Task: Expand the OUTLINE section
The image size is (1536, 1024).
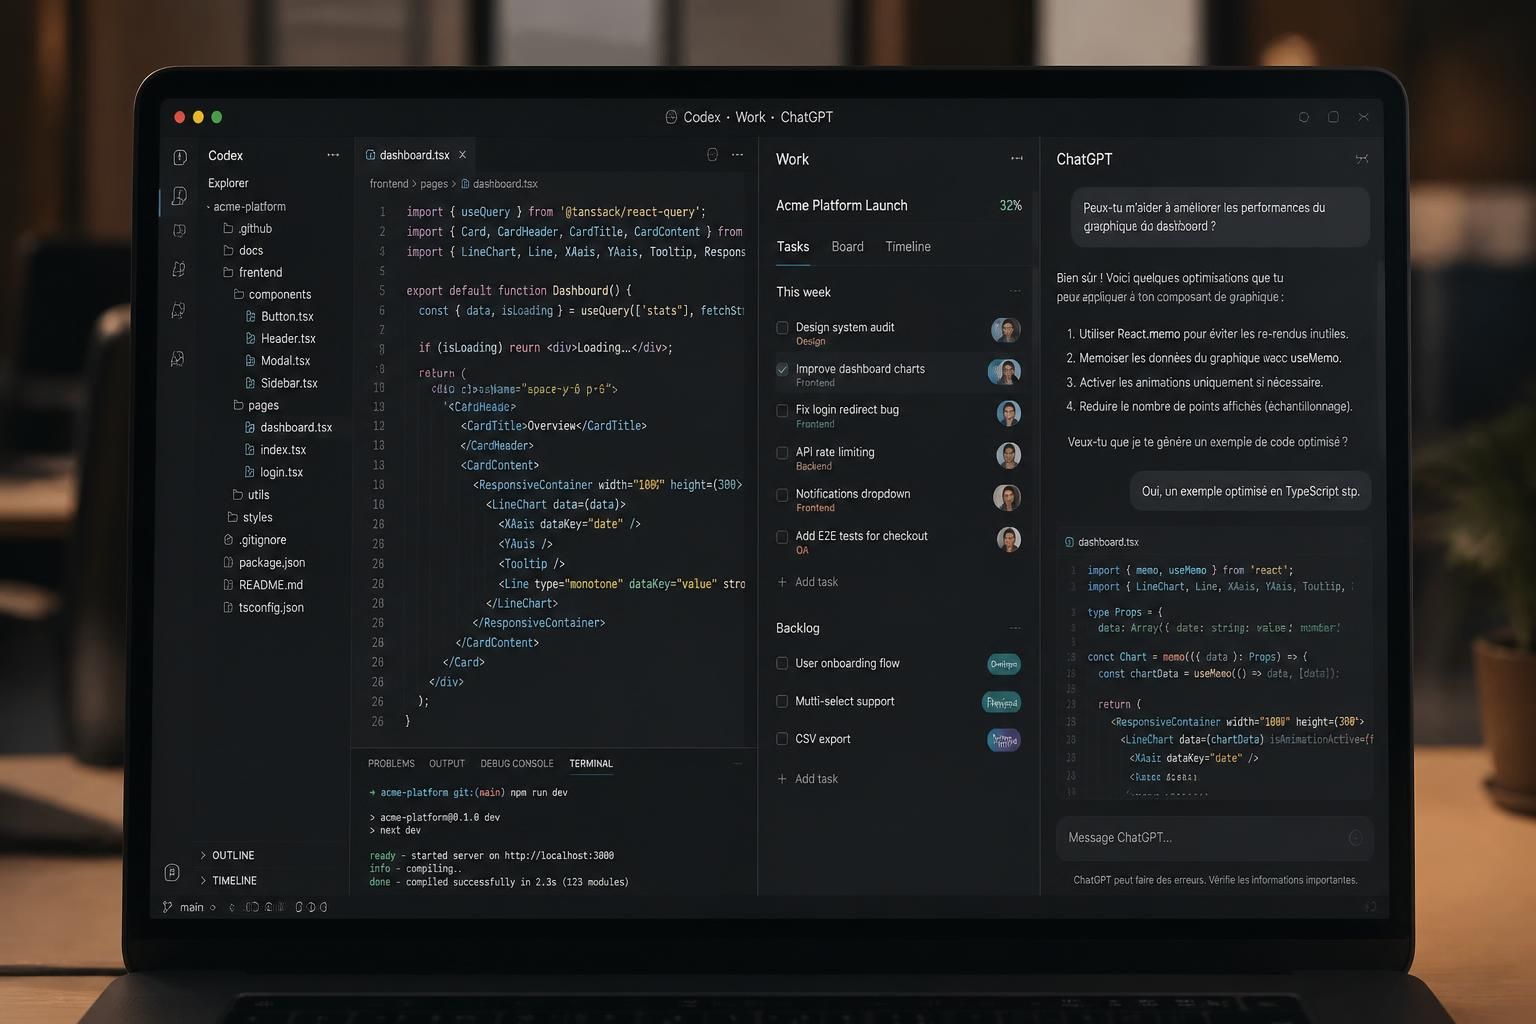Action: point(227,856)
